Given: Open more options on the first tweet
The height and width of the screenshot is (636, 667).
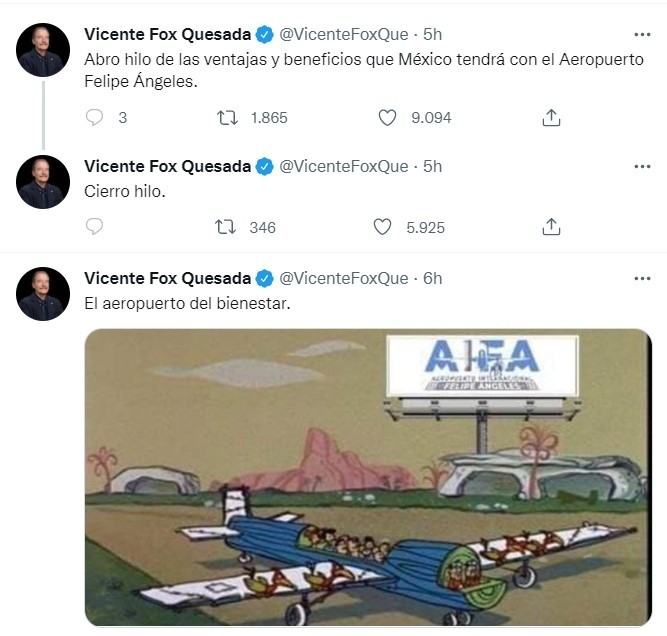Looking at the screenshot, I should pos(642,35).
